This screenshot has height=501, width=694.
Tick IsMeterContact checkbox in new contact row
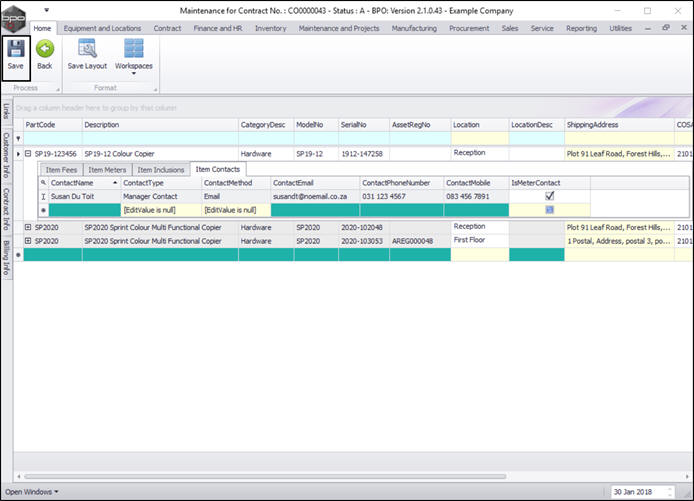point(549,210)
